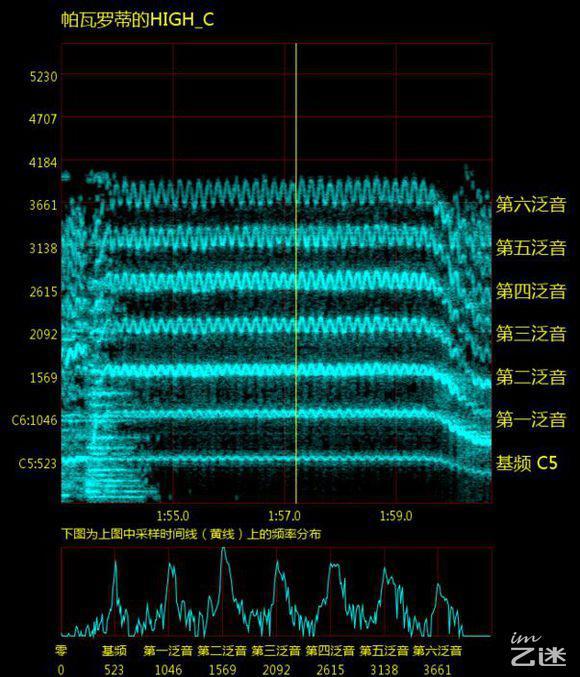
Task: Select the caption 下图为上图中采样时间线（黄线）上的频率分布
Action: coord(191,534)
